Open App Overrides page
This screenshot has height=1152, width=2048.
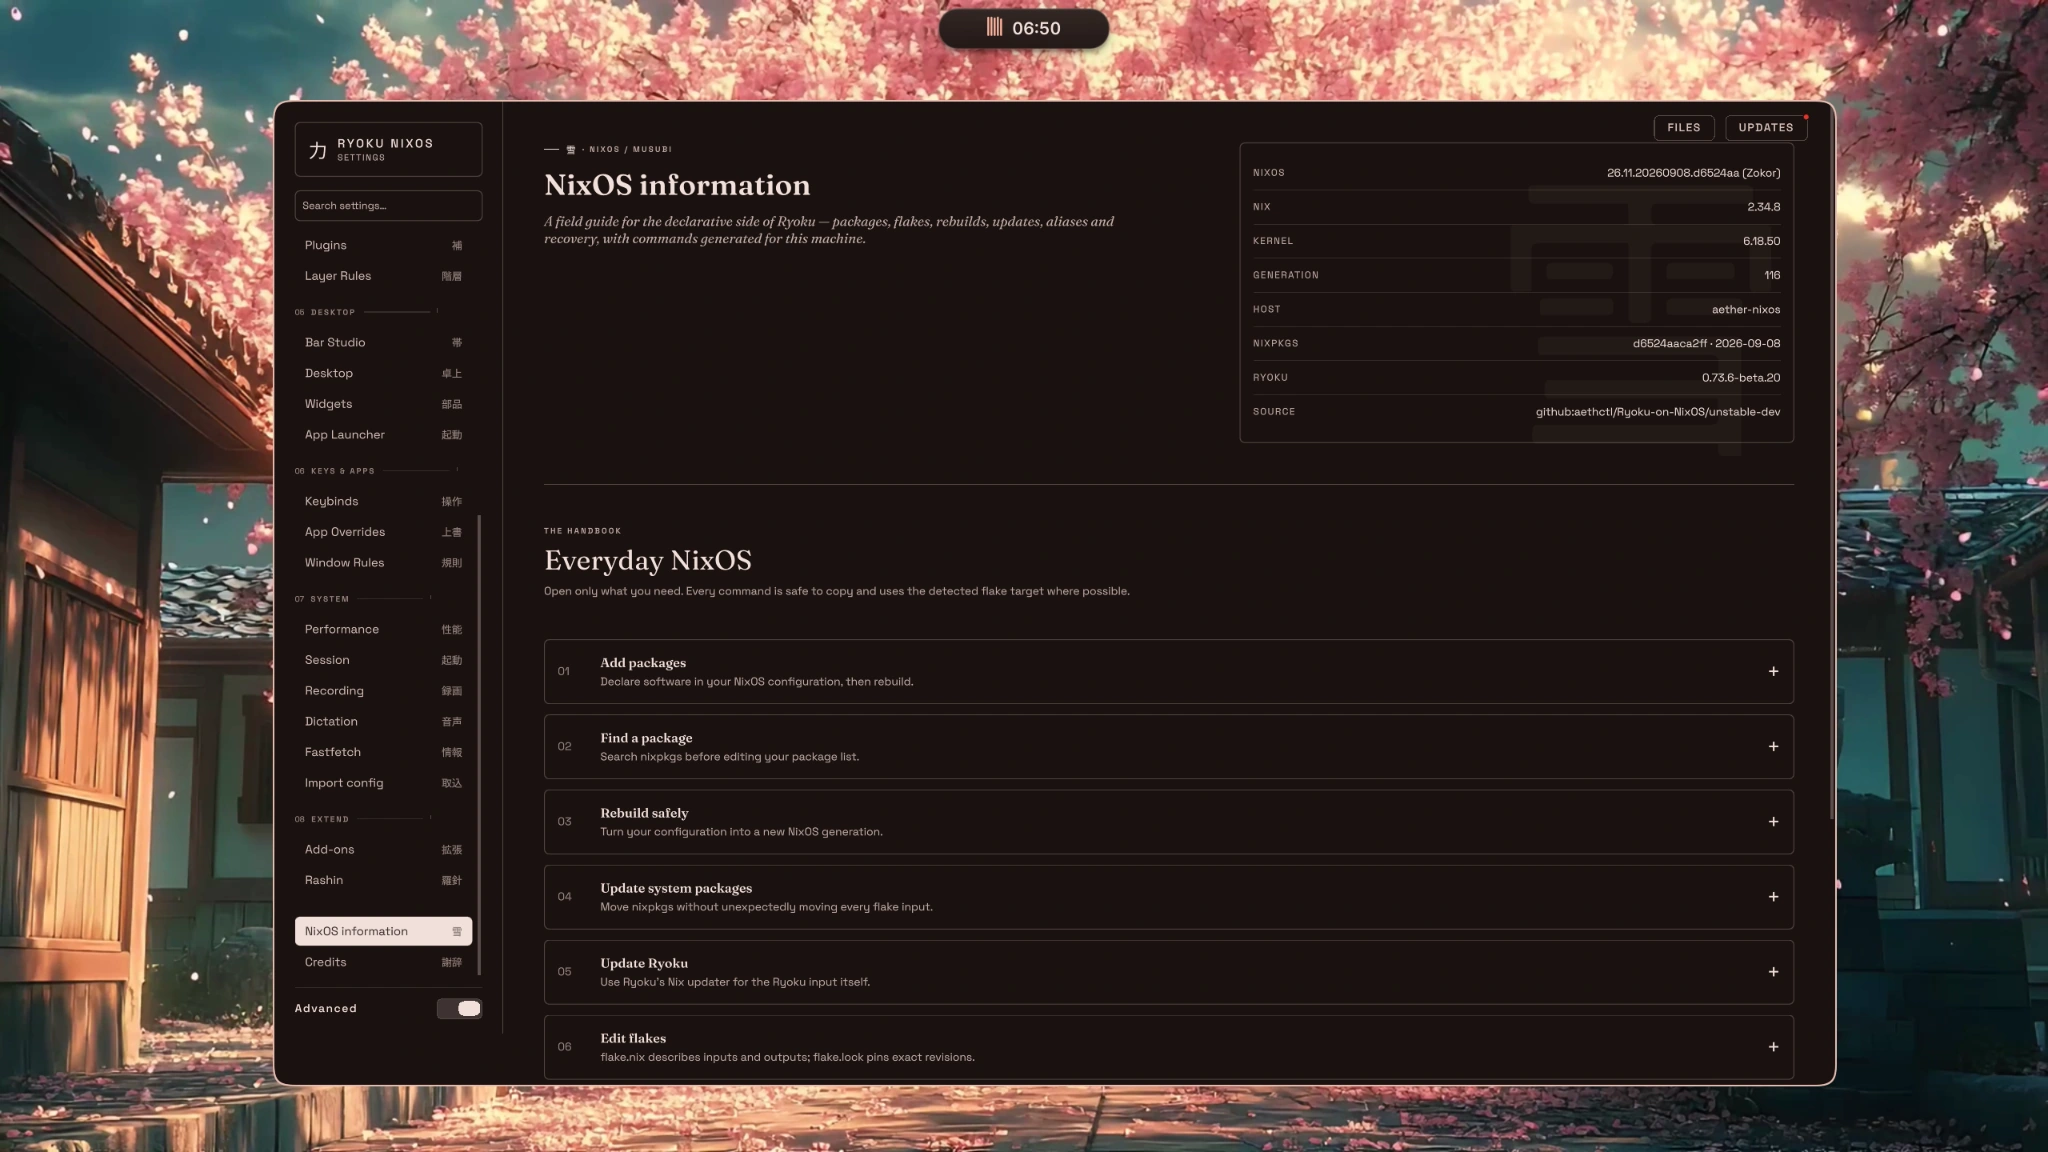383,532
